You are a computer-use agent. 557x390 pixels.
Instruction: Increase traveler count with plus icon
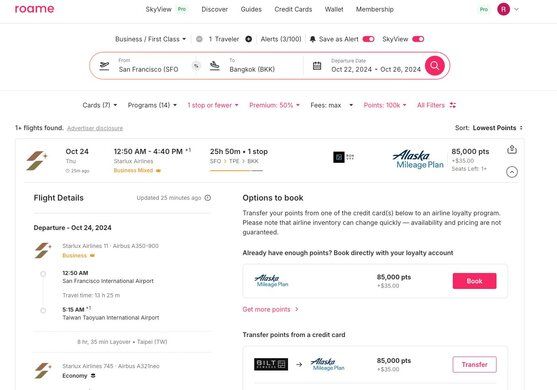249,39
